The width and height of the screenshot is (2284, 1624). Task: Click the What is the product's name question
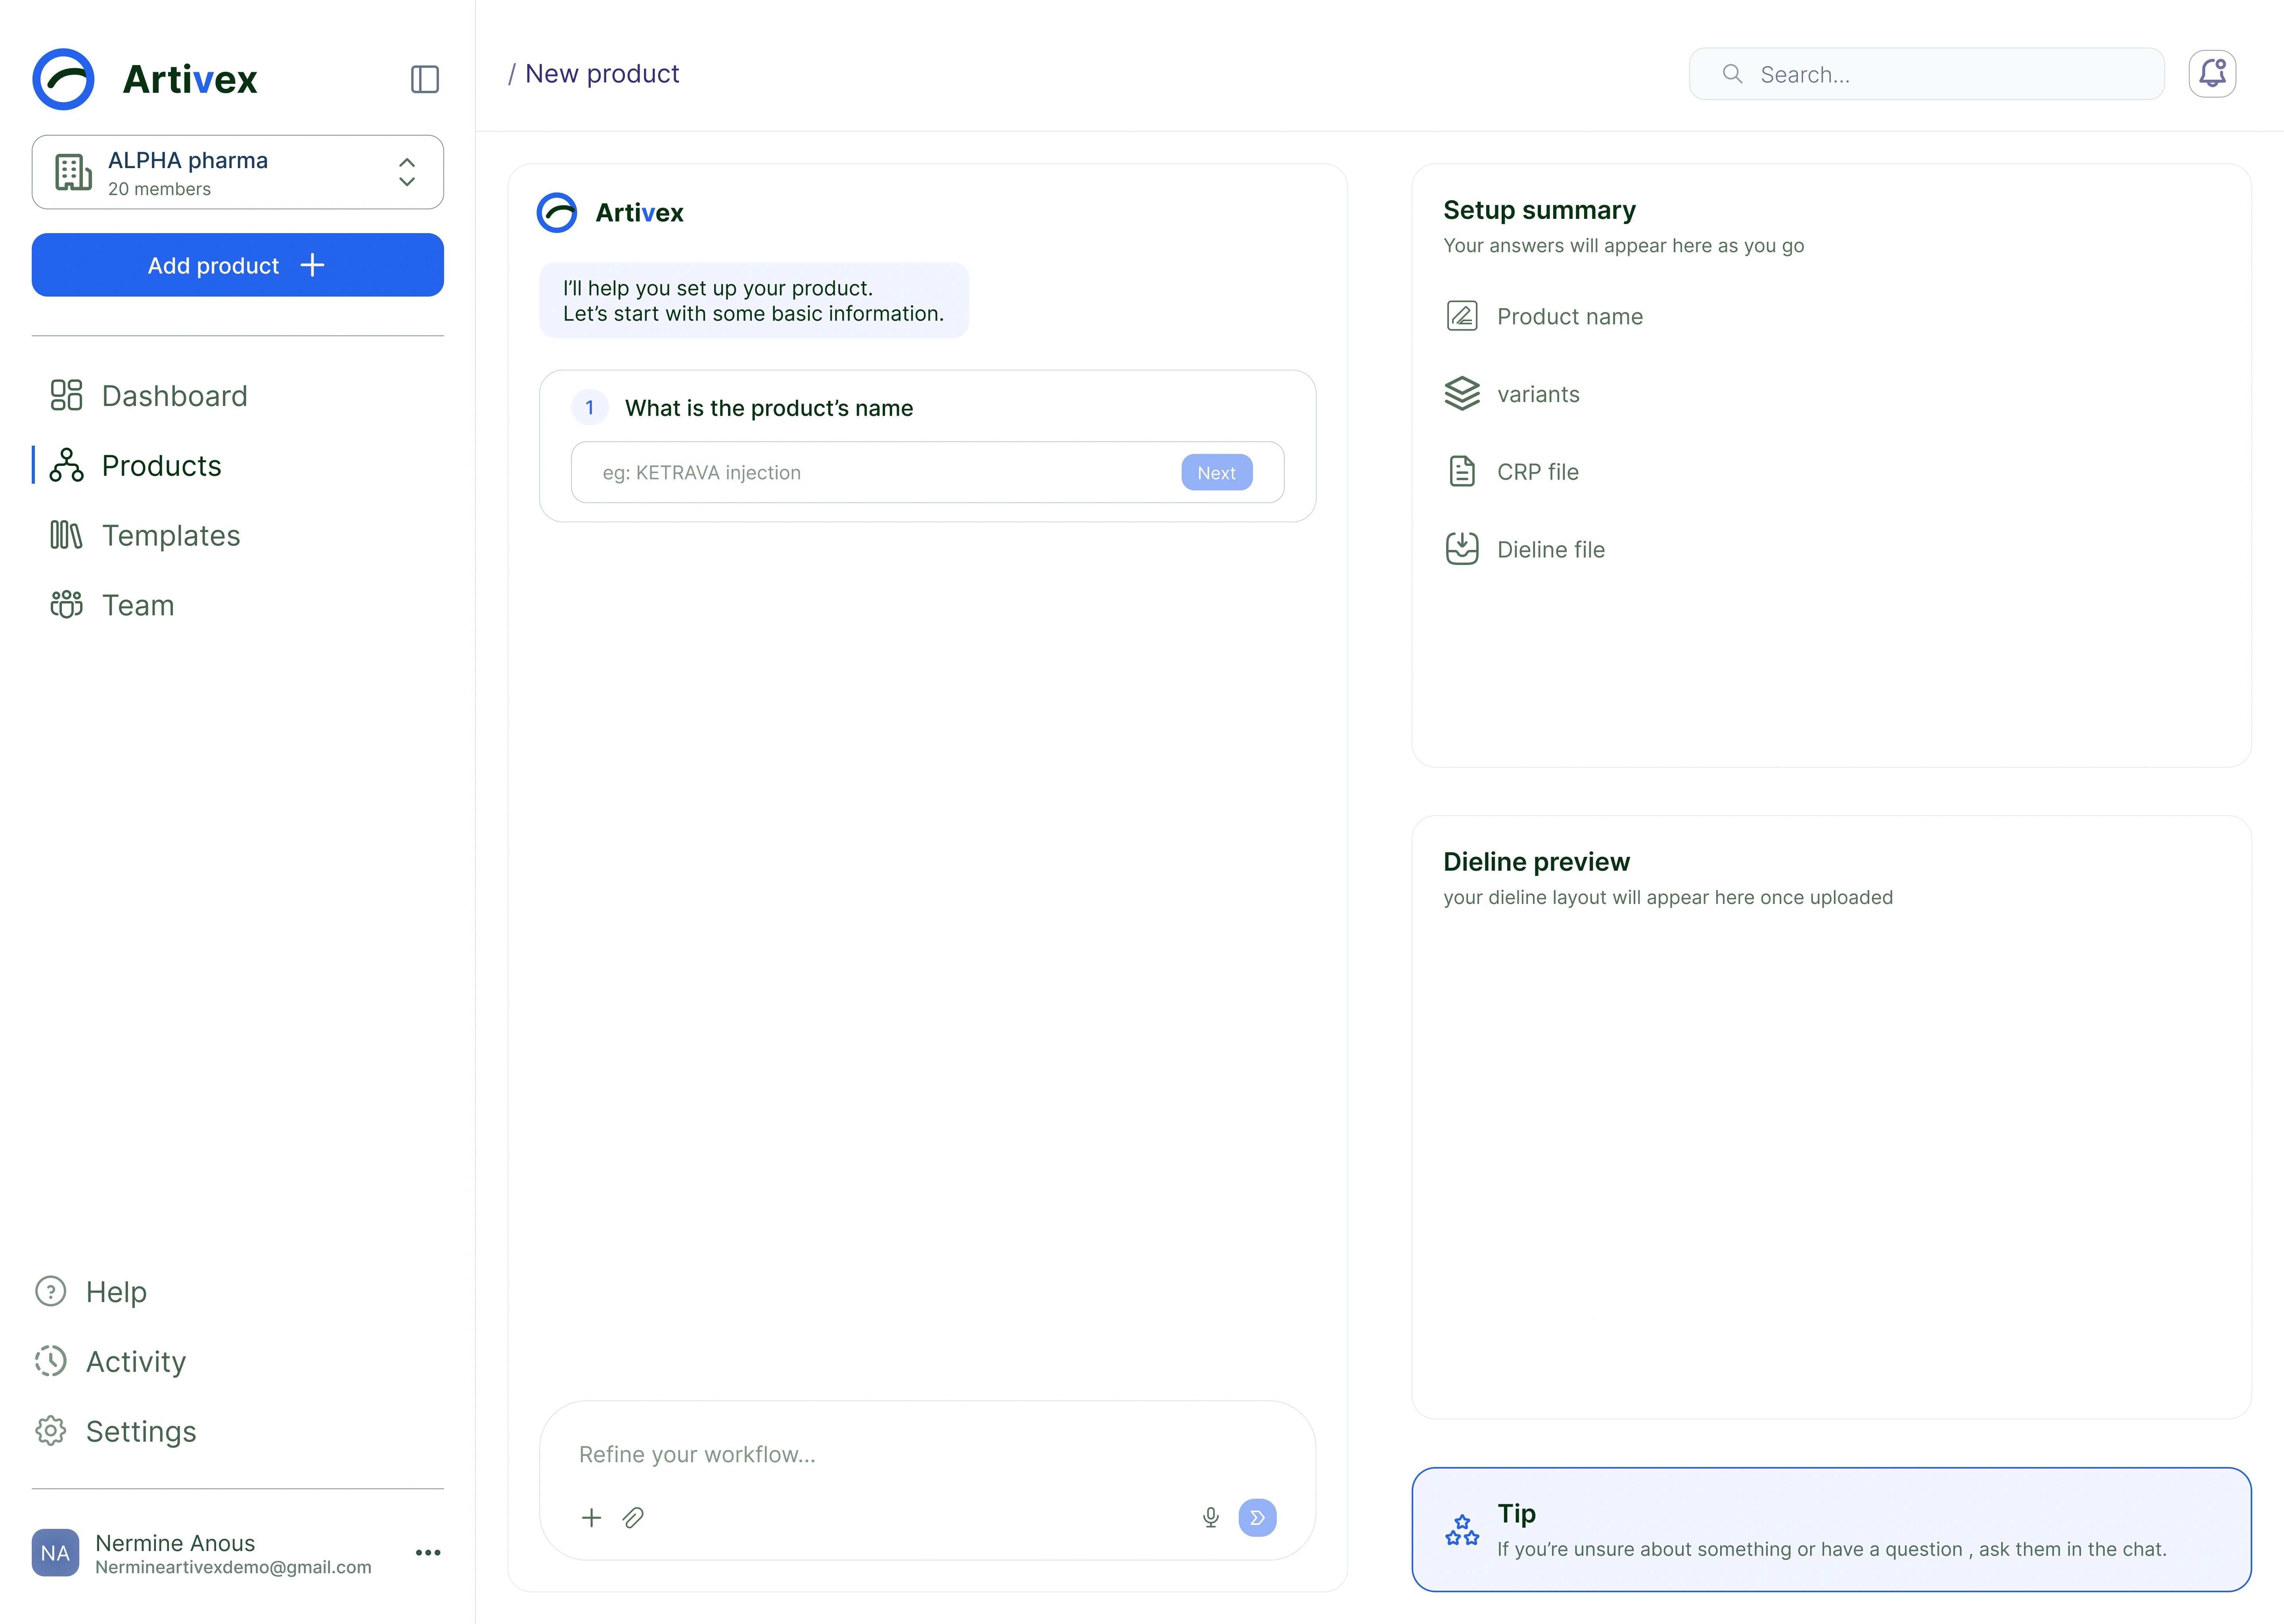click(769, 408)
